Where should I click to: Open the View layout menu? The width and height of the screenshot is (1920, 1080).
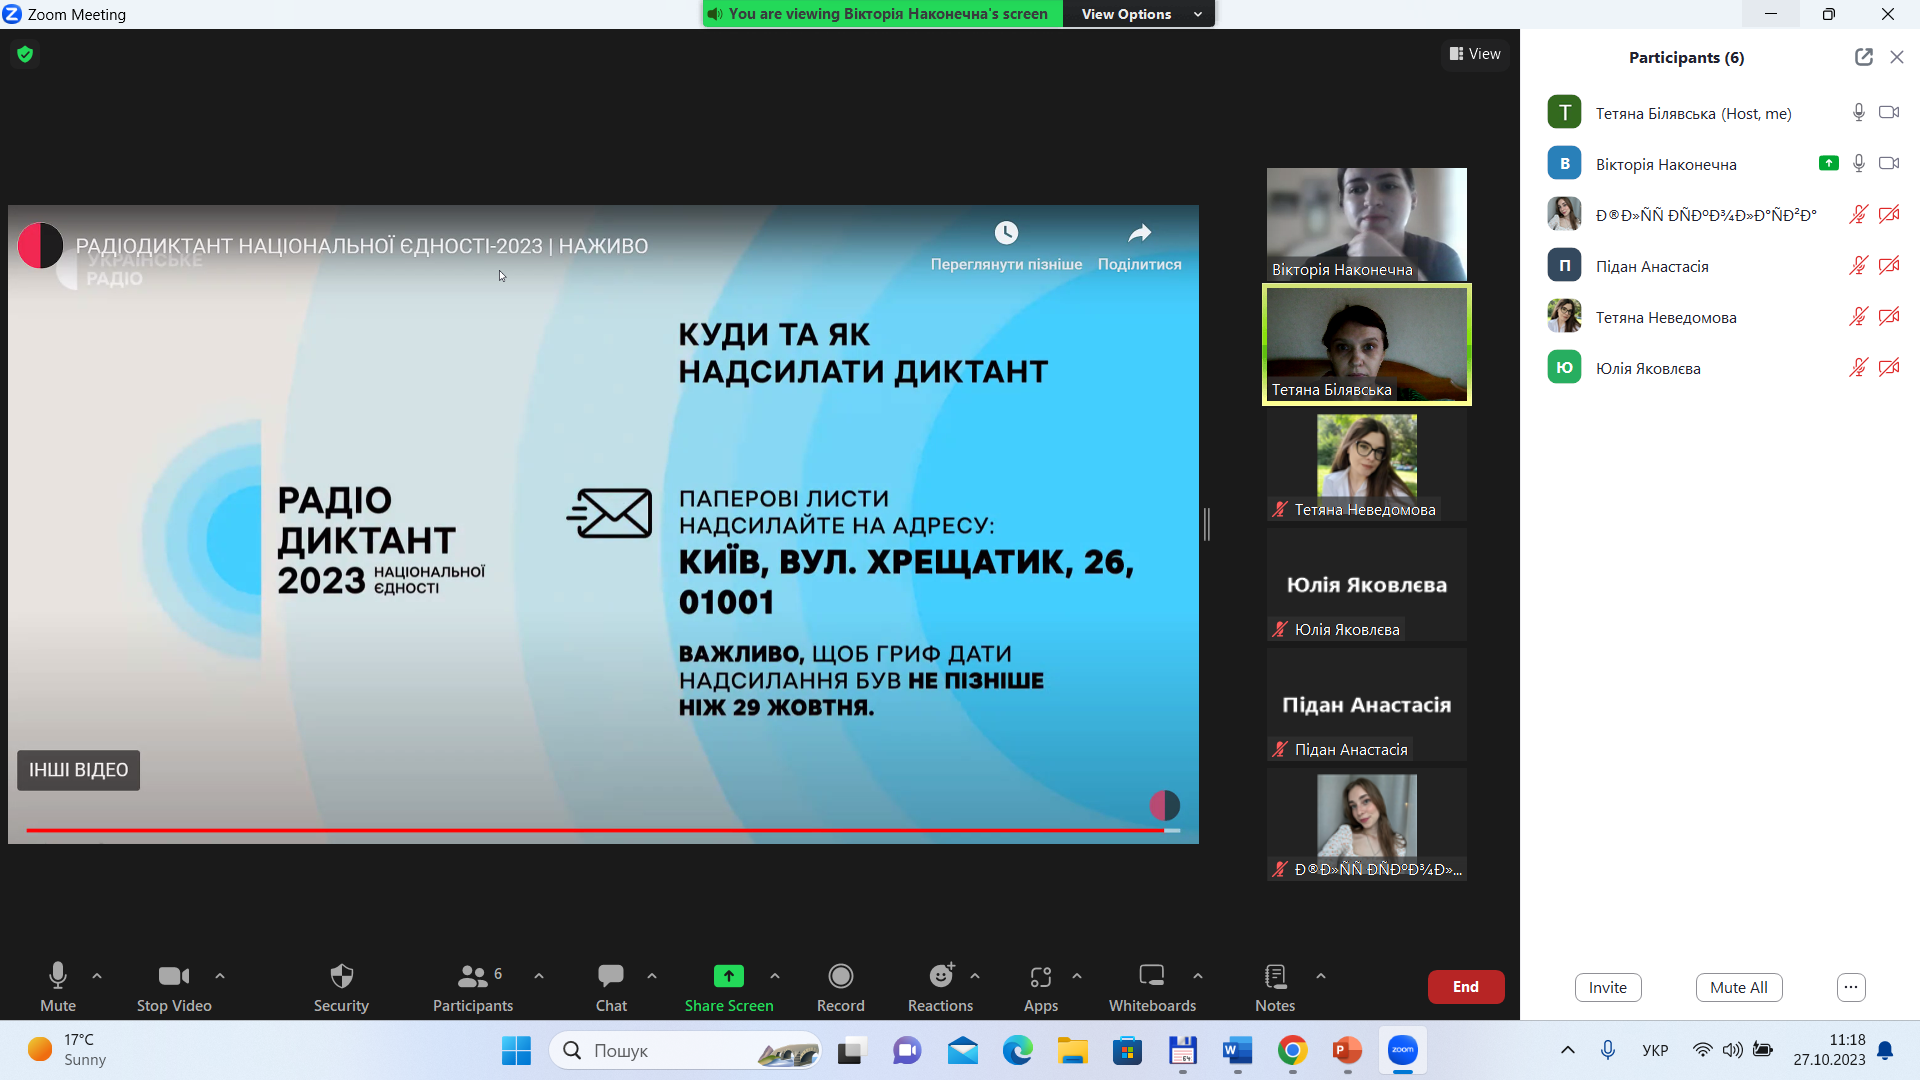coord(1475,54)
